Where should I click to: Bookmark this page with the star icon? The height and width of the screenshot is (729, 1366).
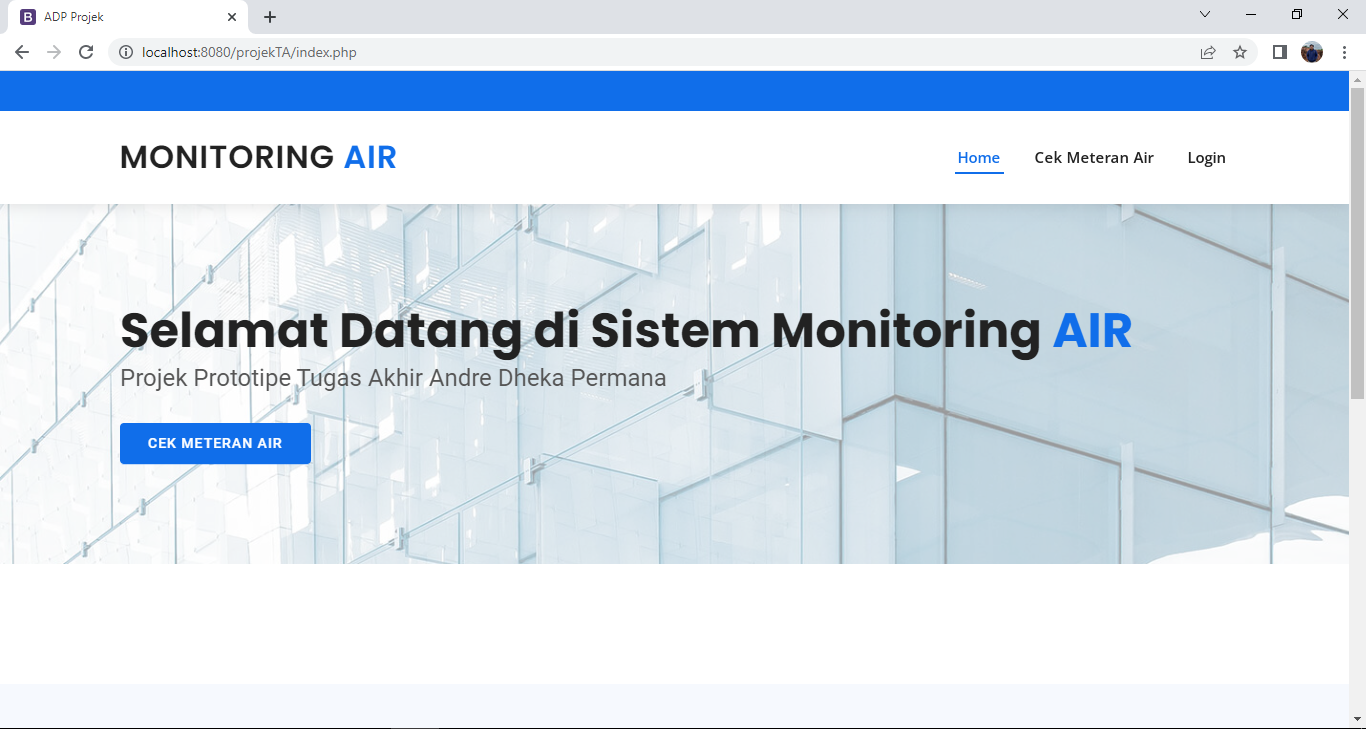pyautogui.click(x=1240, y=51)
